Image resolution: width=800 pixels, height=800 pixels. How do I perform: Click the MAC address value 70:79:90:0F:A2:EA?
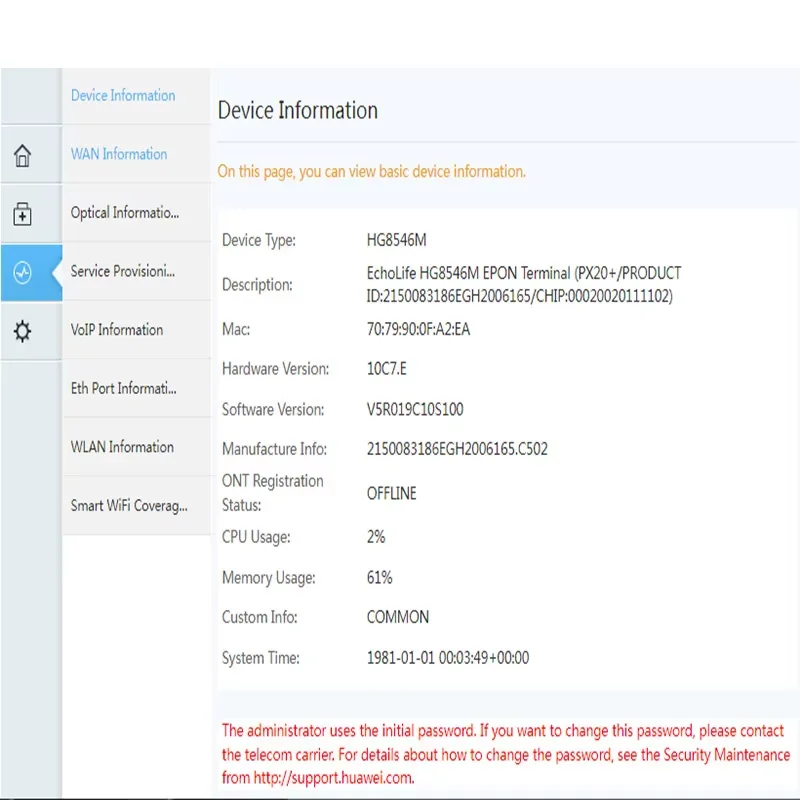click(x=418, y=329)
